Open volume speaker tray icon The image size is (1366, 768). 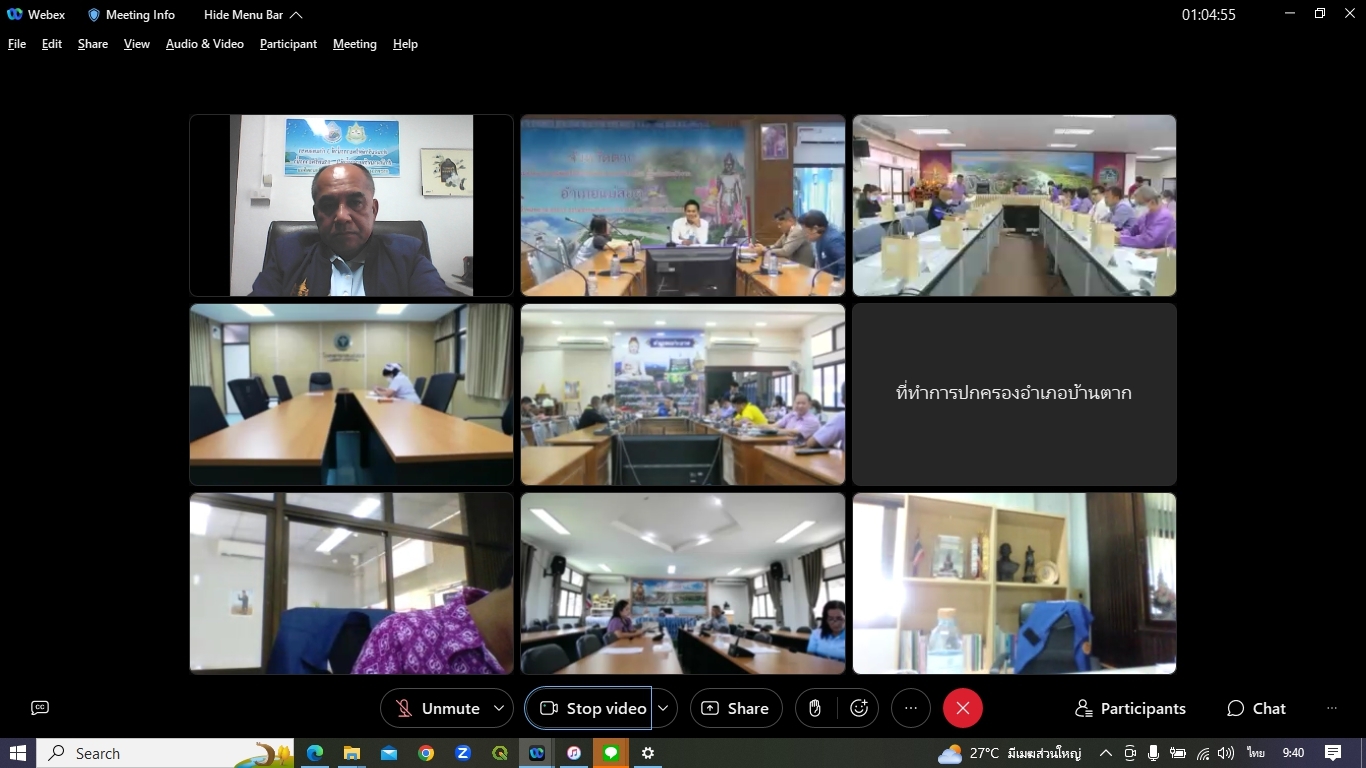click(x=1226, y=753)
